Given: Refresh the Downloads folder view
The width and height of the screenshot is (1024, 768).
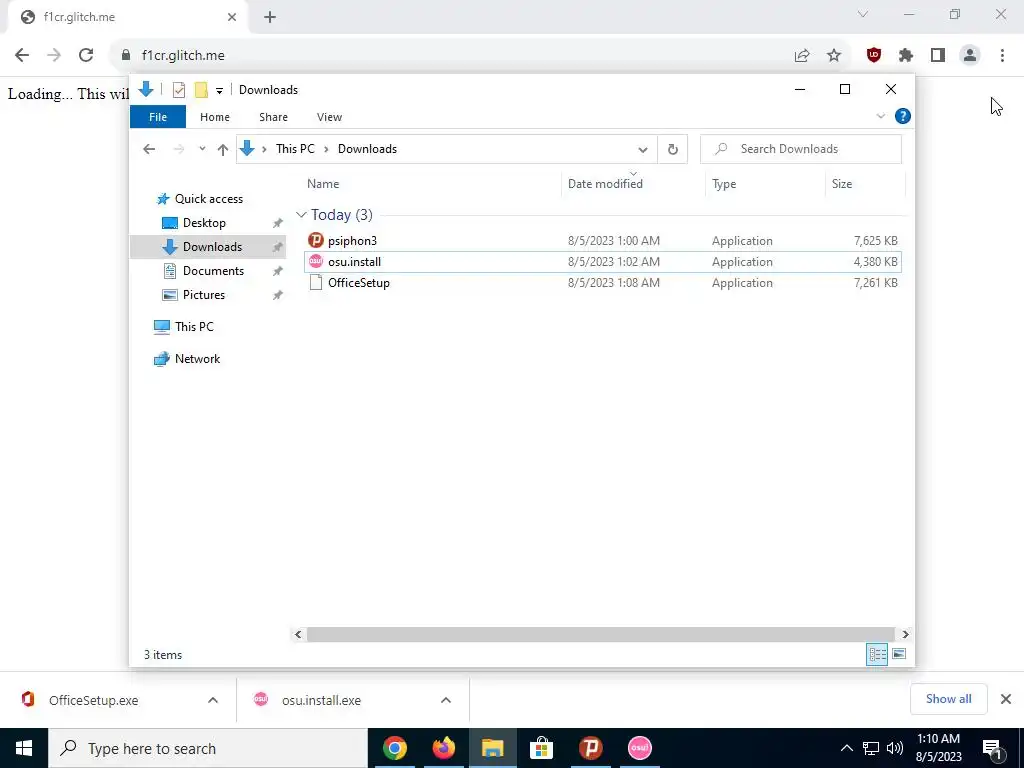Looking at the screenshot, I should coord(673,150).
